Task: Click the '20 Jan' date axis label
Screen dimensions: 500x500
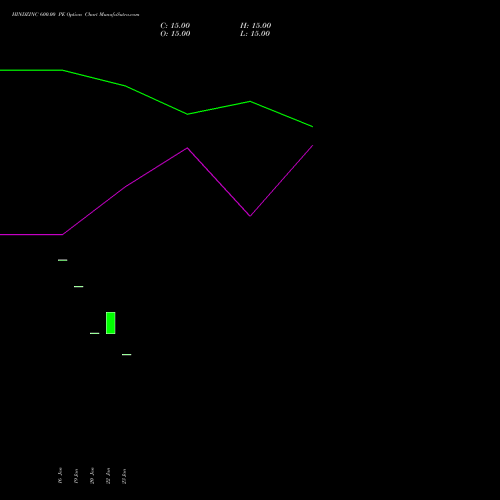Action: pyautogui.click(x=92, y=475)
